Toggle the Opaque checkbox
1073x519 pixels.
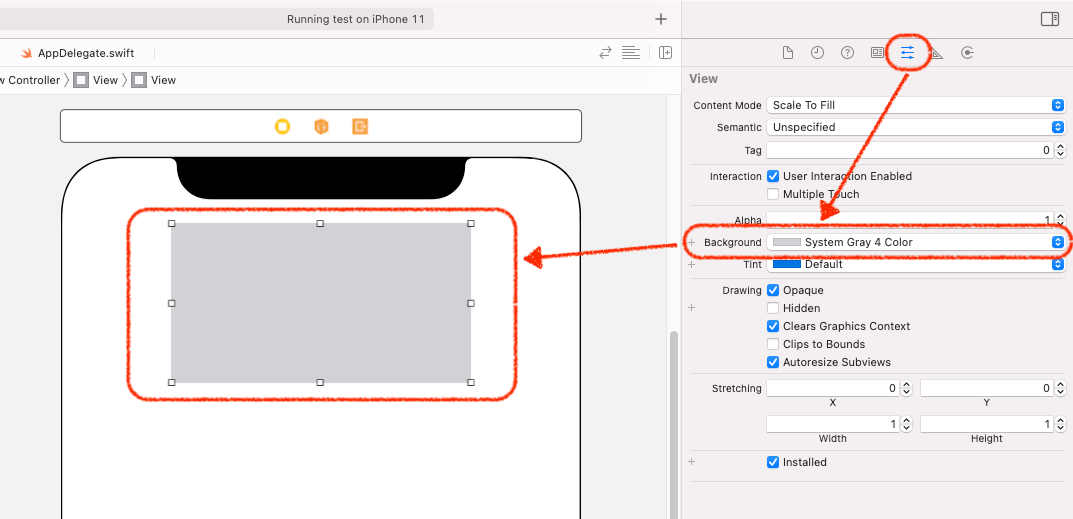click(773, 290)
